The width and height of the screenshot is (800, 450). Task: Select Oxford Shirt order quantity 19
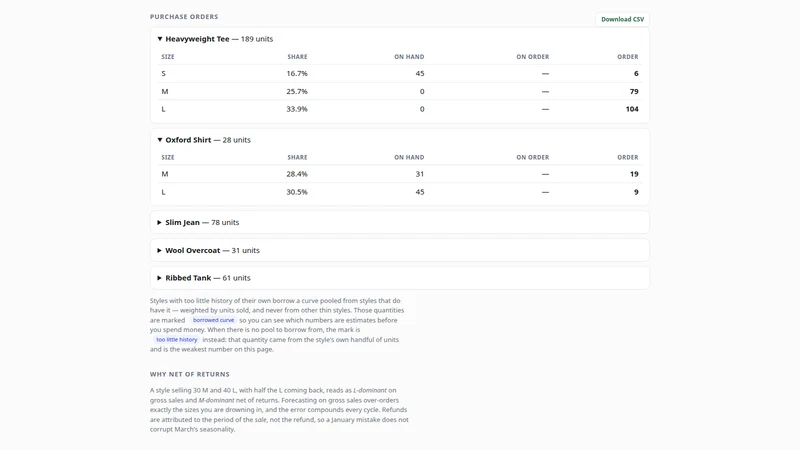coord(634,174)
